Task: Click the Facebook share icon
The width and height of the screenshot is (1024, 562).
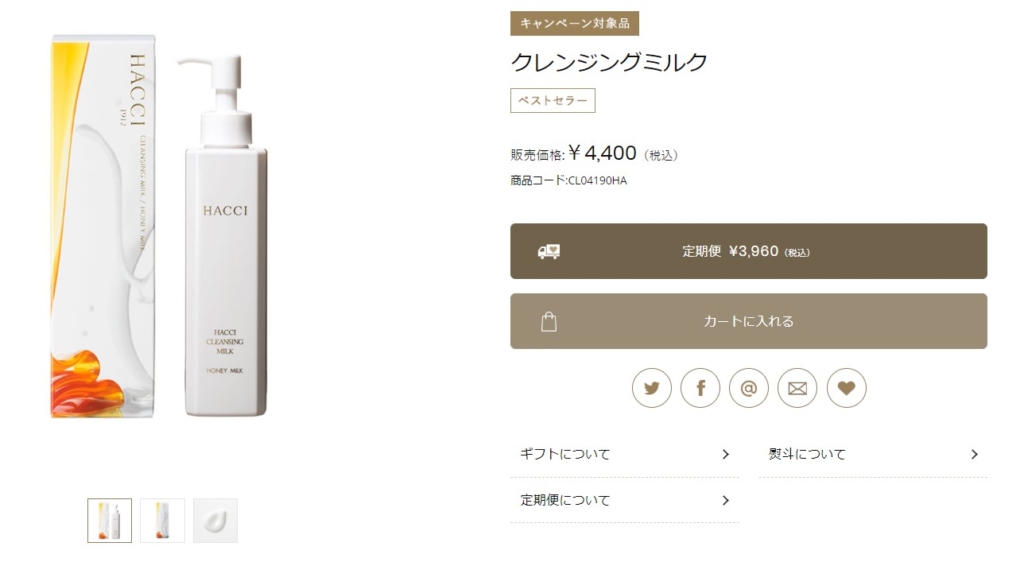Action: (700, 388)
